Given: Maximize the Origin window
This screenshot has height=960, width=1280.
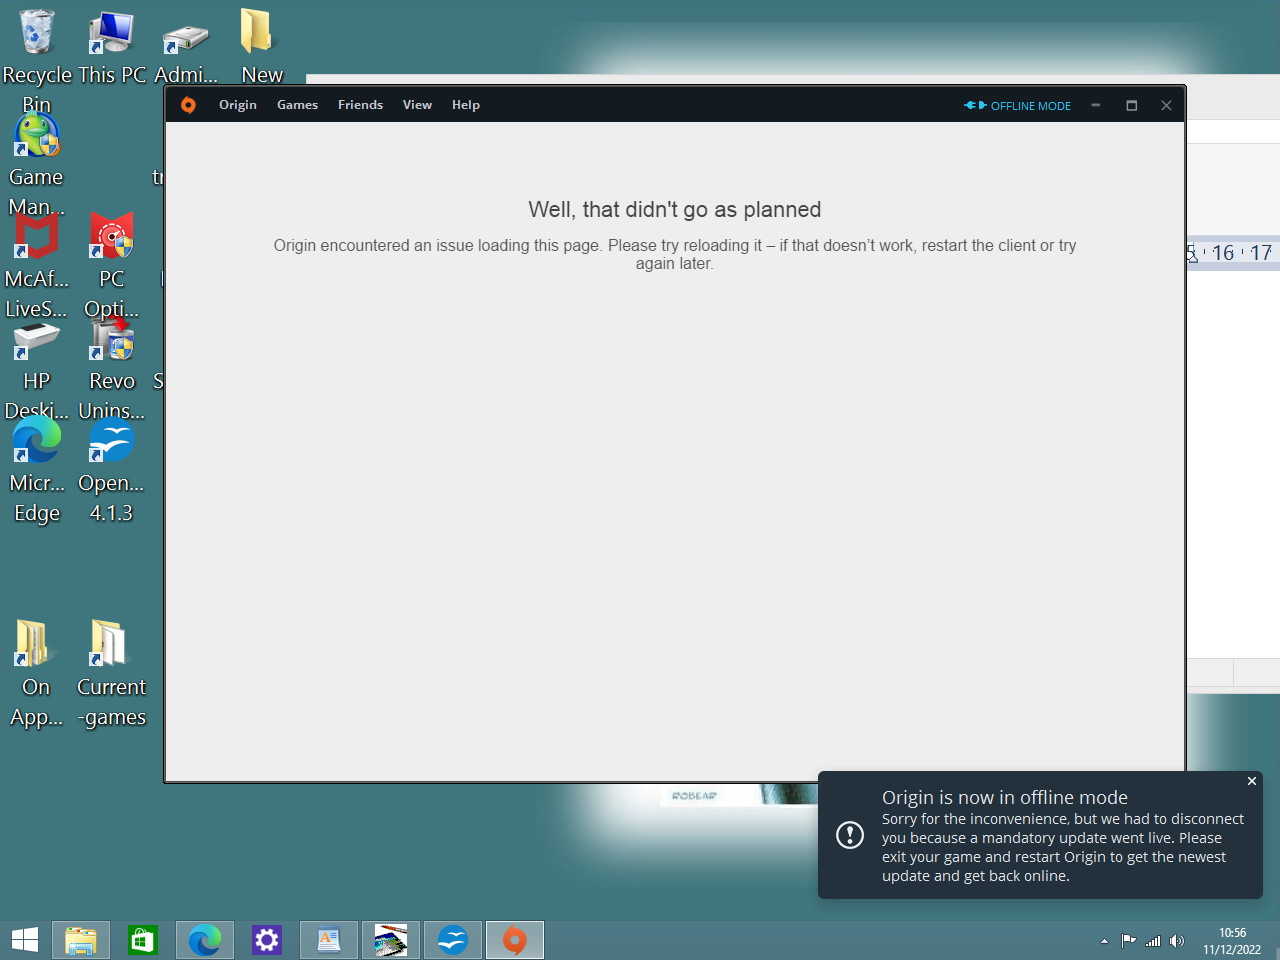Looking at the screenshot, I should click(x=1132, y=105).
